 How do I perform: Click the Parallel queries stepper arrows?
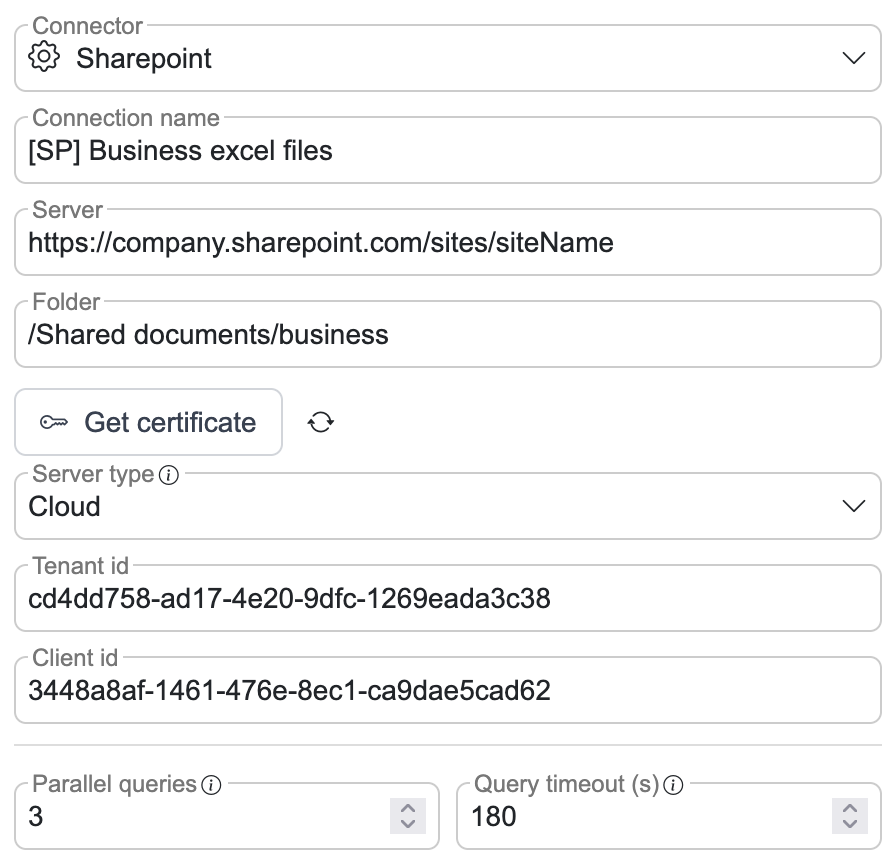point(407,816)
